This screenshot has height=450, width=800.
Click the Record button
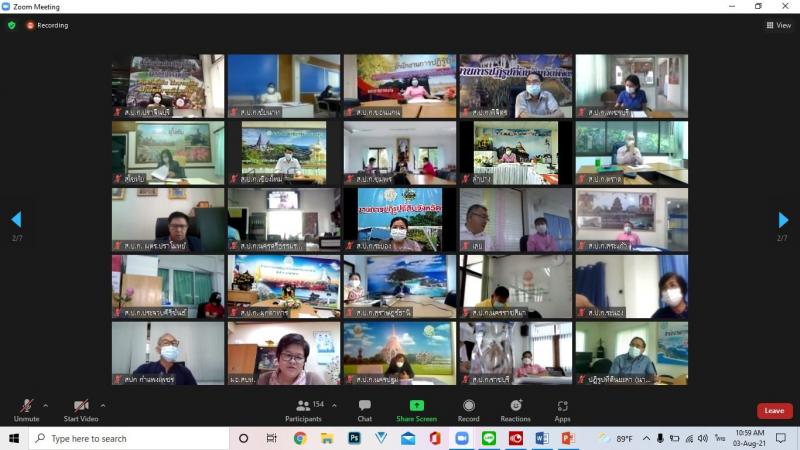[468, 410]
